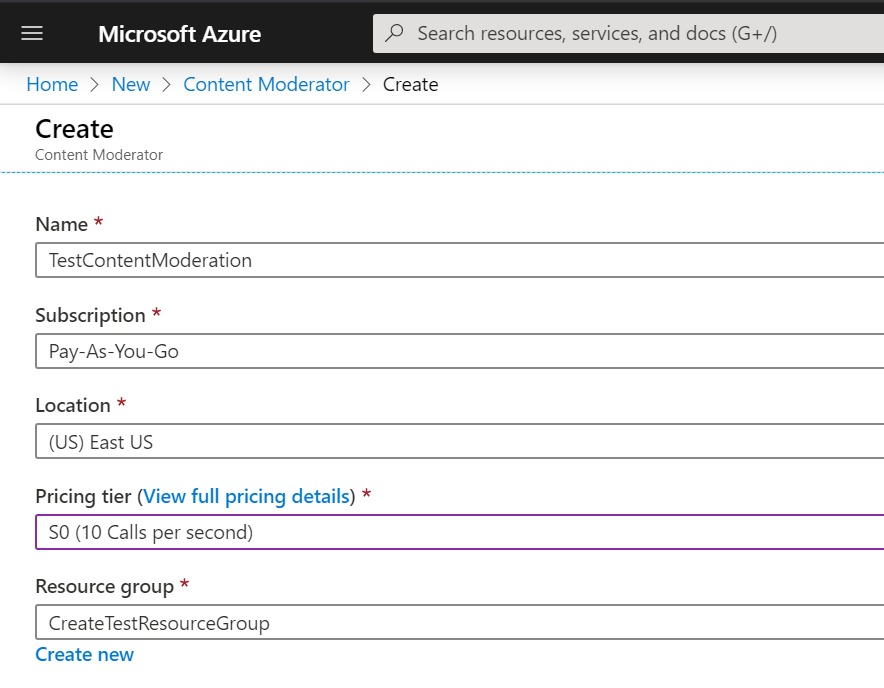Image resolution: width=884 pixels, height=688 pixels.
Task: Click the search magnifier icon
Action: [394, 33]
